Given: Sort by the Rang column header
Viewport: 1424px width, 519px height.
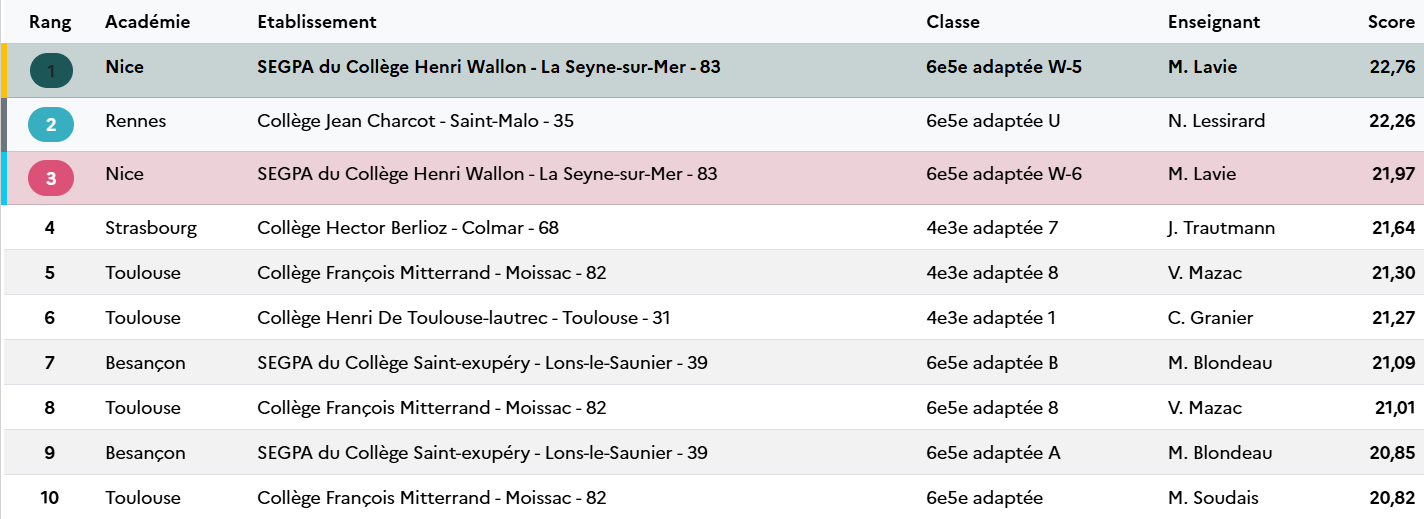Looking at the screenshot, I should (x=50, y=22).
